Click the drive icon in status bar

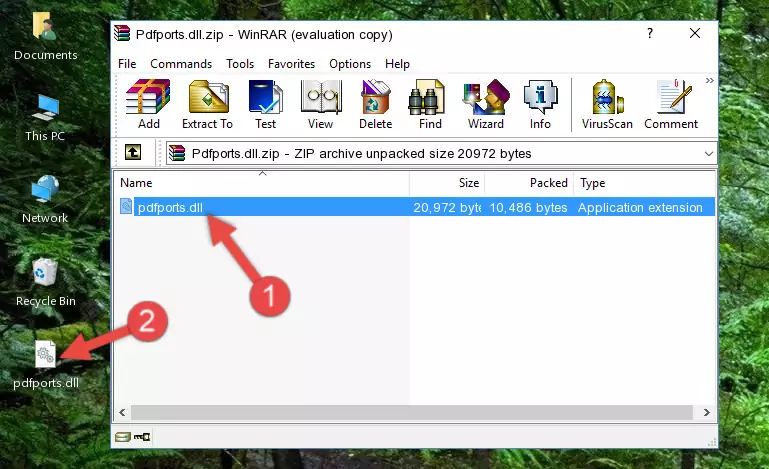pyautogui.click(x=123, y=437)
